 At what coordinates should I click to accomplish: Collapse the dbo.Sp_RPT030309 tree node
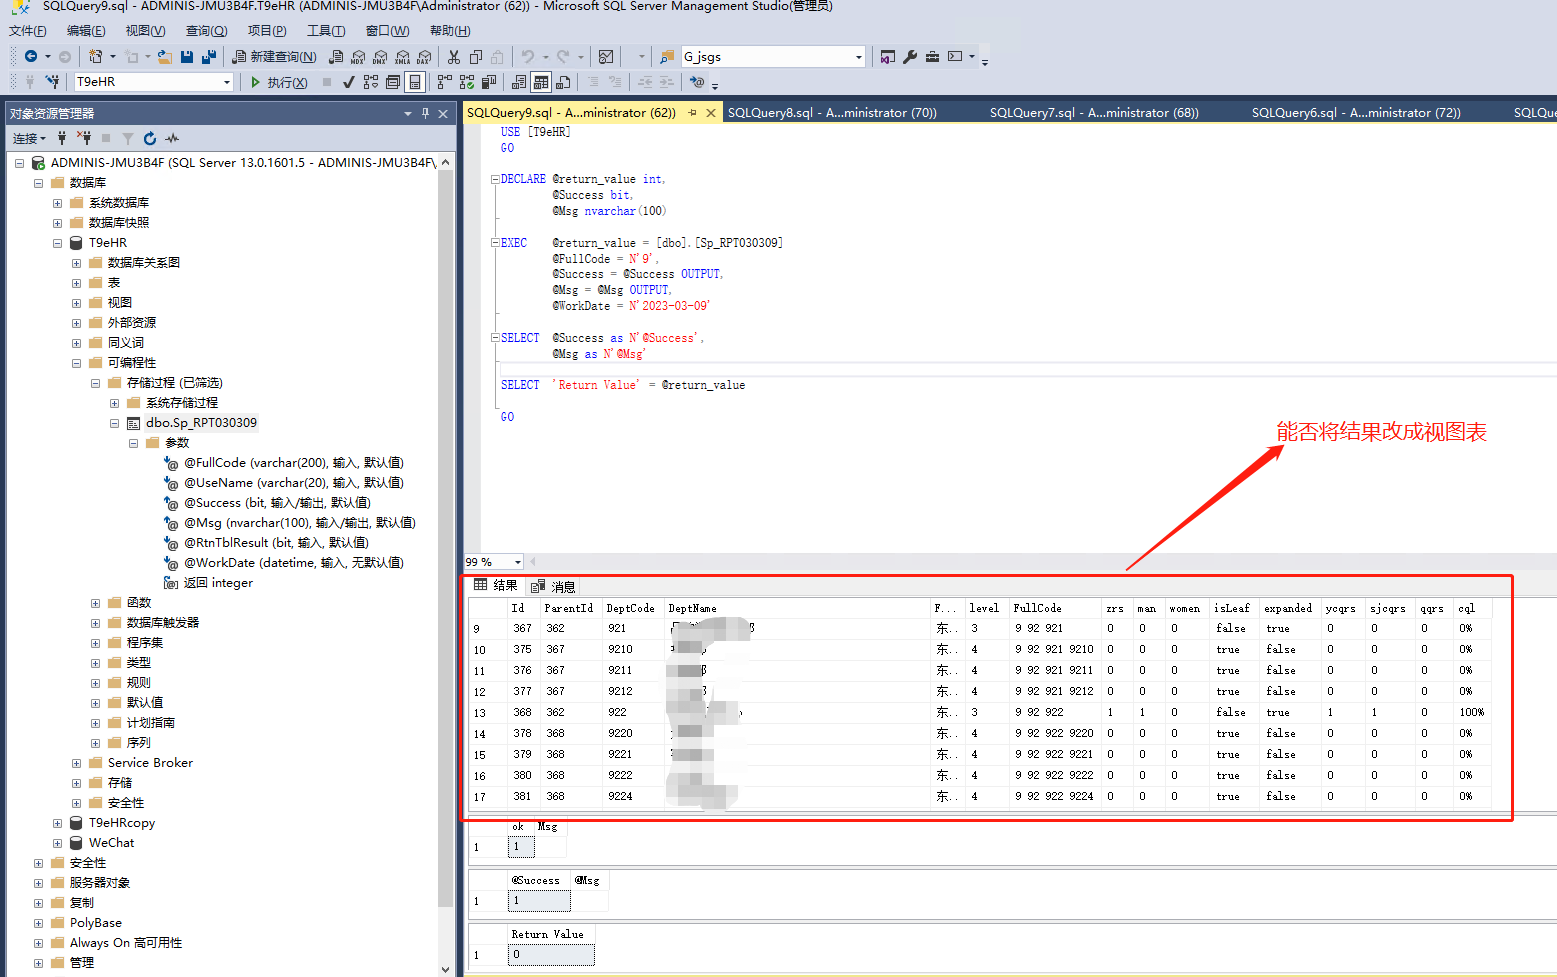[x=115, y=423]
